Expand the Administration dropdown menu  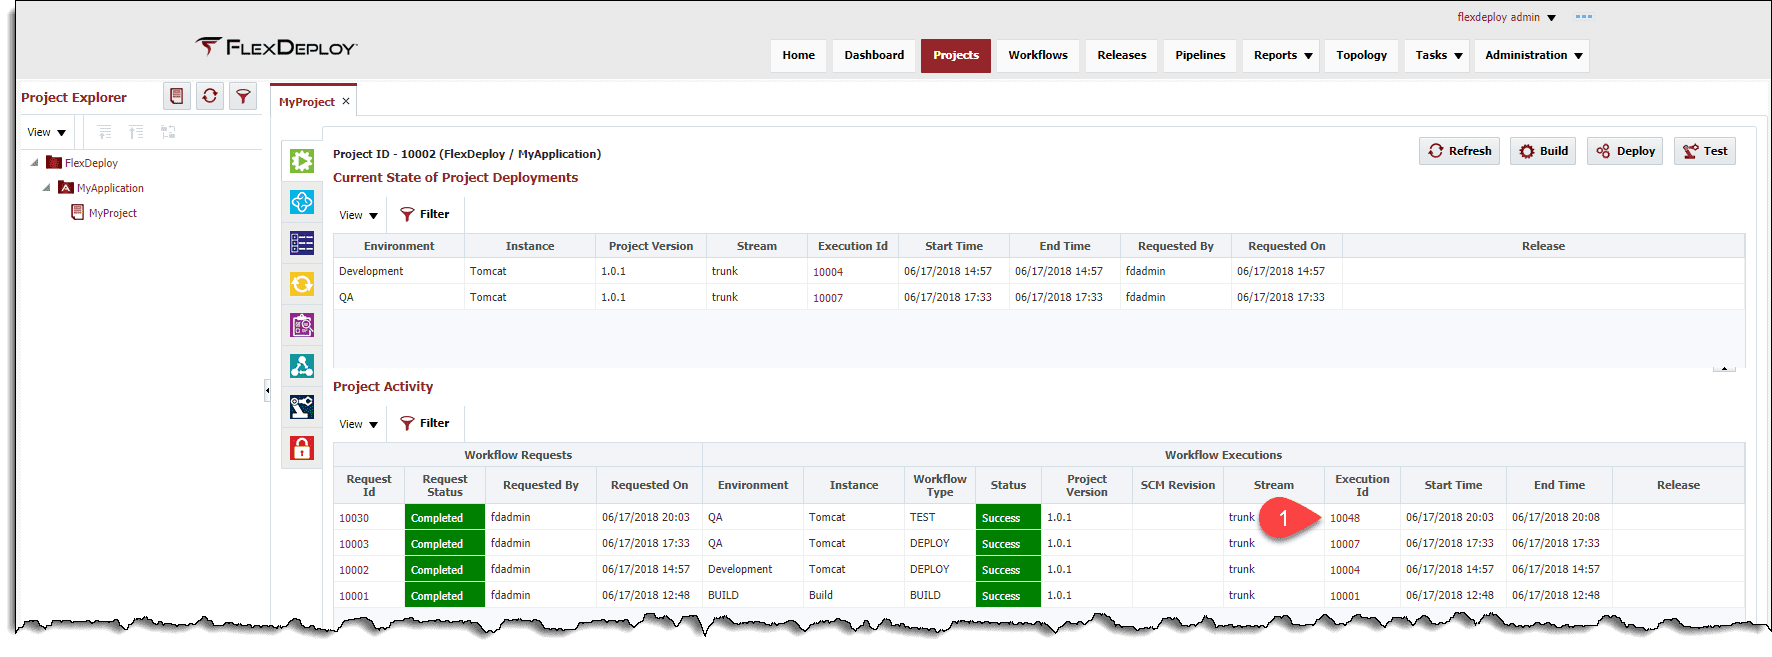tap(1533, 55)
